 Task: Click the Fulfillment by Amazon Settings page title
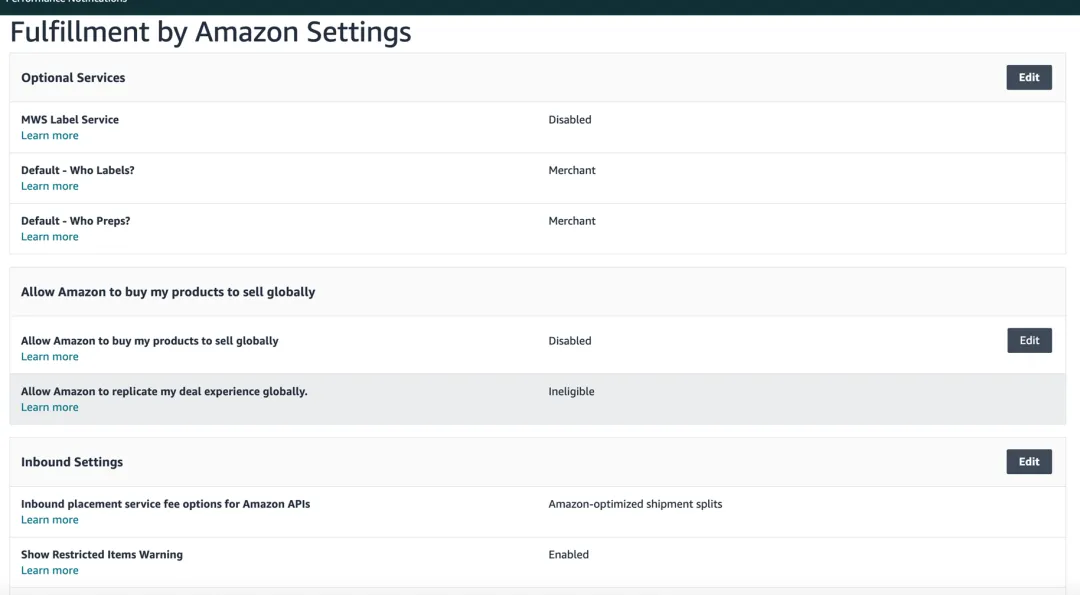[210, 32]
